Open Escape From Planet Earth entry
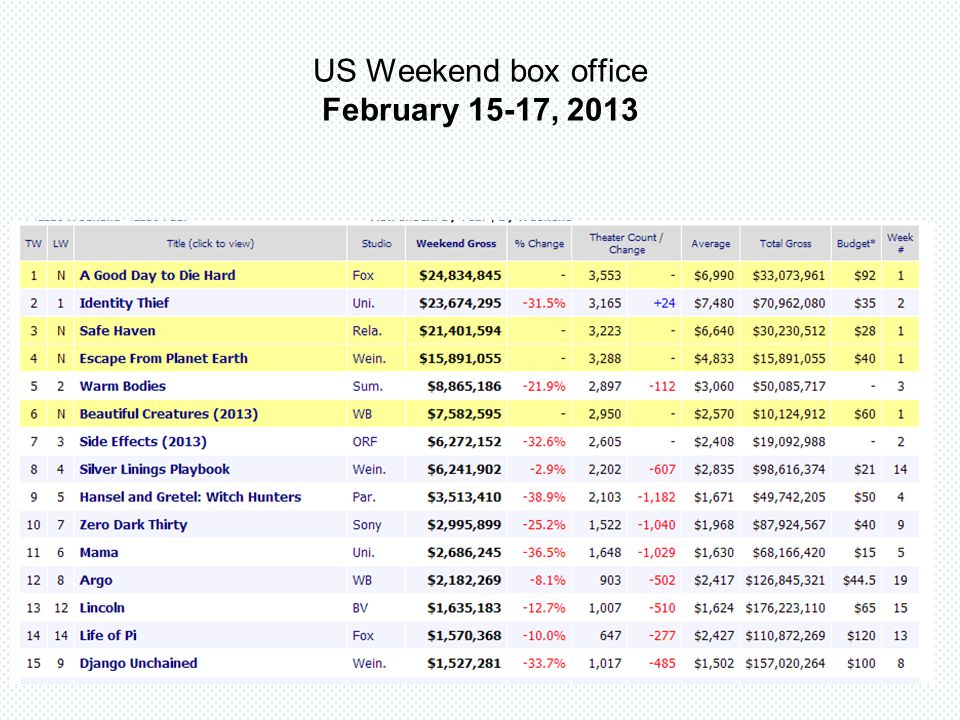Image resolution: width=960 pixels, height=720 pixels. point(163,358)
